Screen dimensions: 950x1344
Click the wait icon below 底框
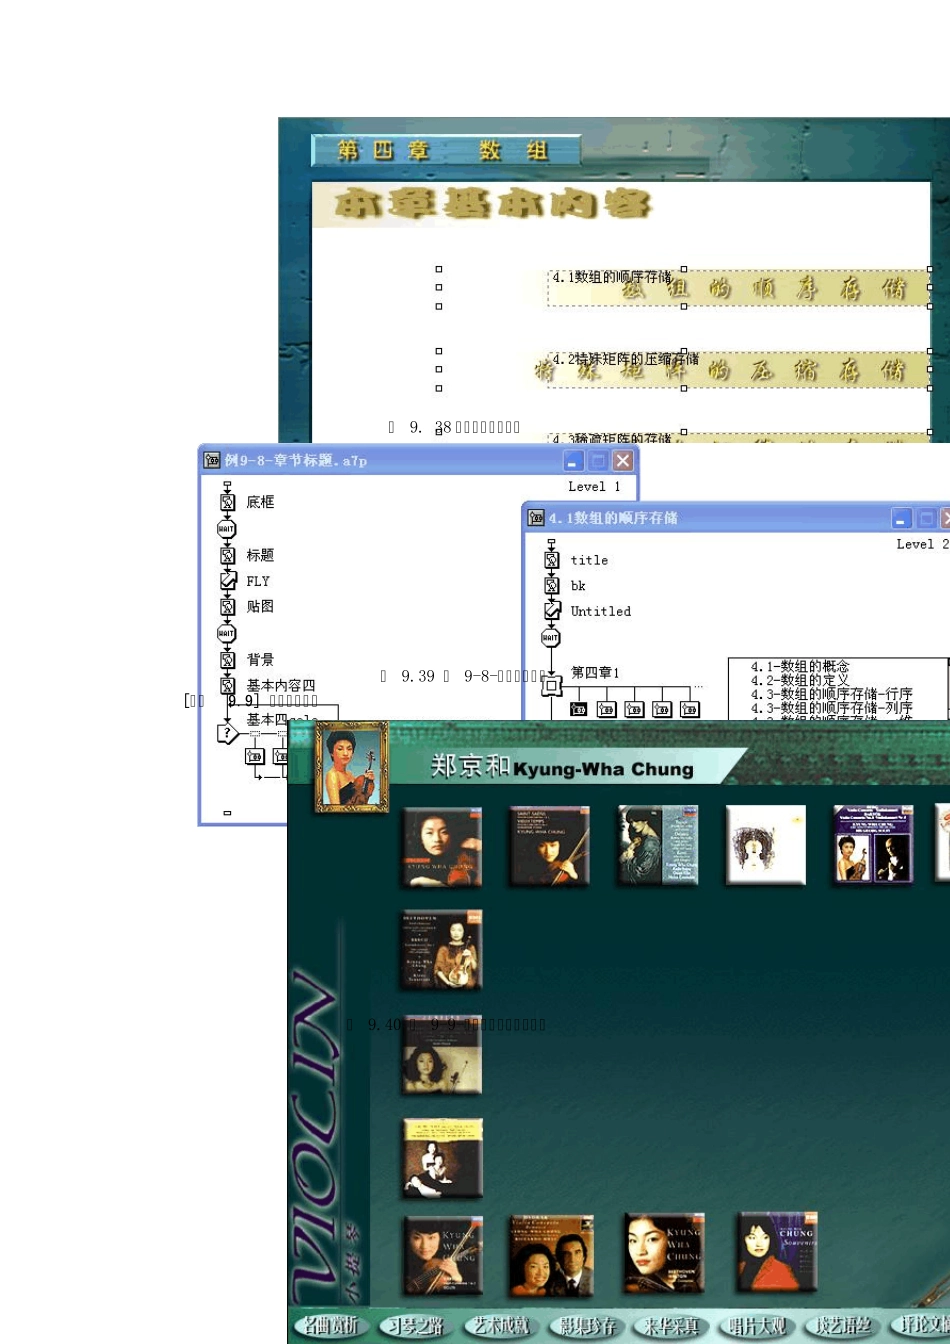(227, 529)
